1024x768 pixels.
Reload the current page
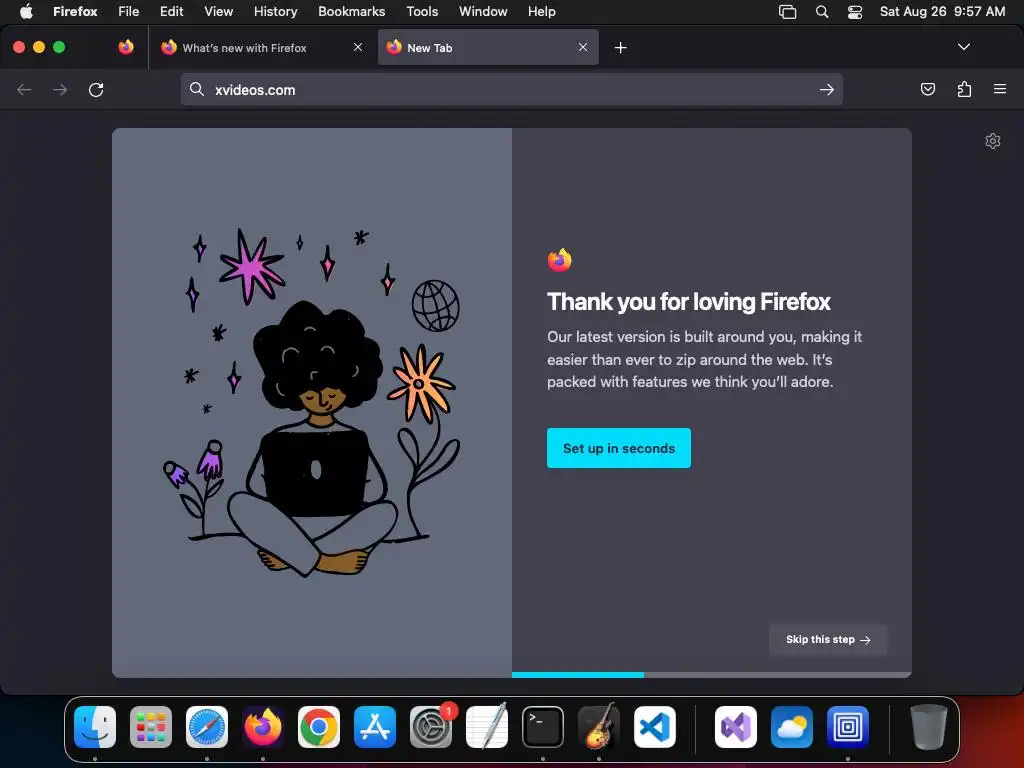coord(96,89)
